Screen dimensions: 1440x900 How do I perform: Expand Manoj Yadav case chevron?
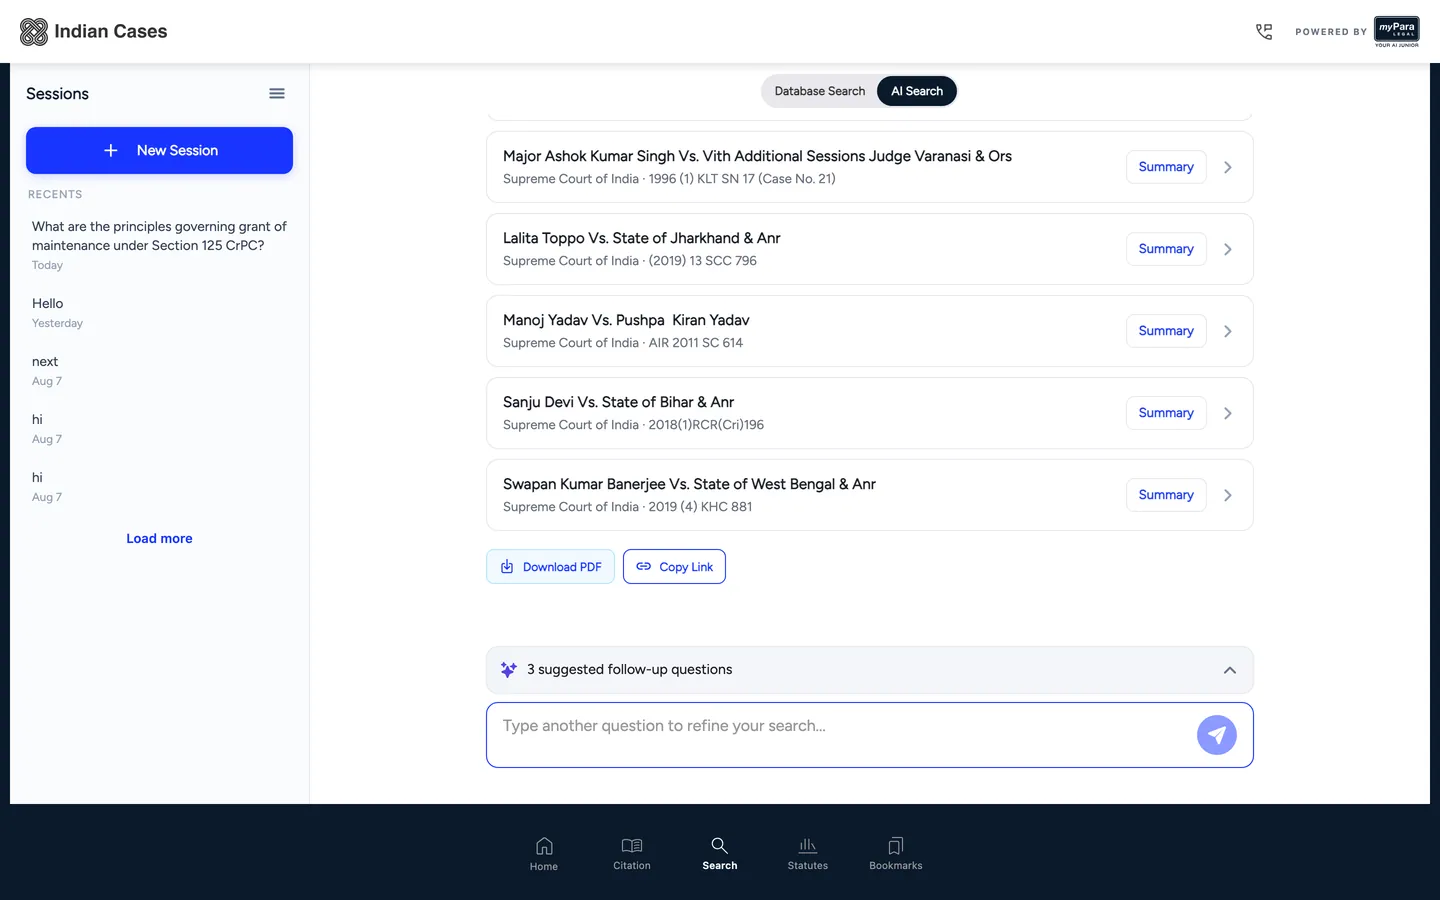click(1228, 331)
